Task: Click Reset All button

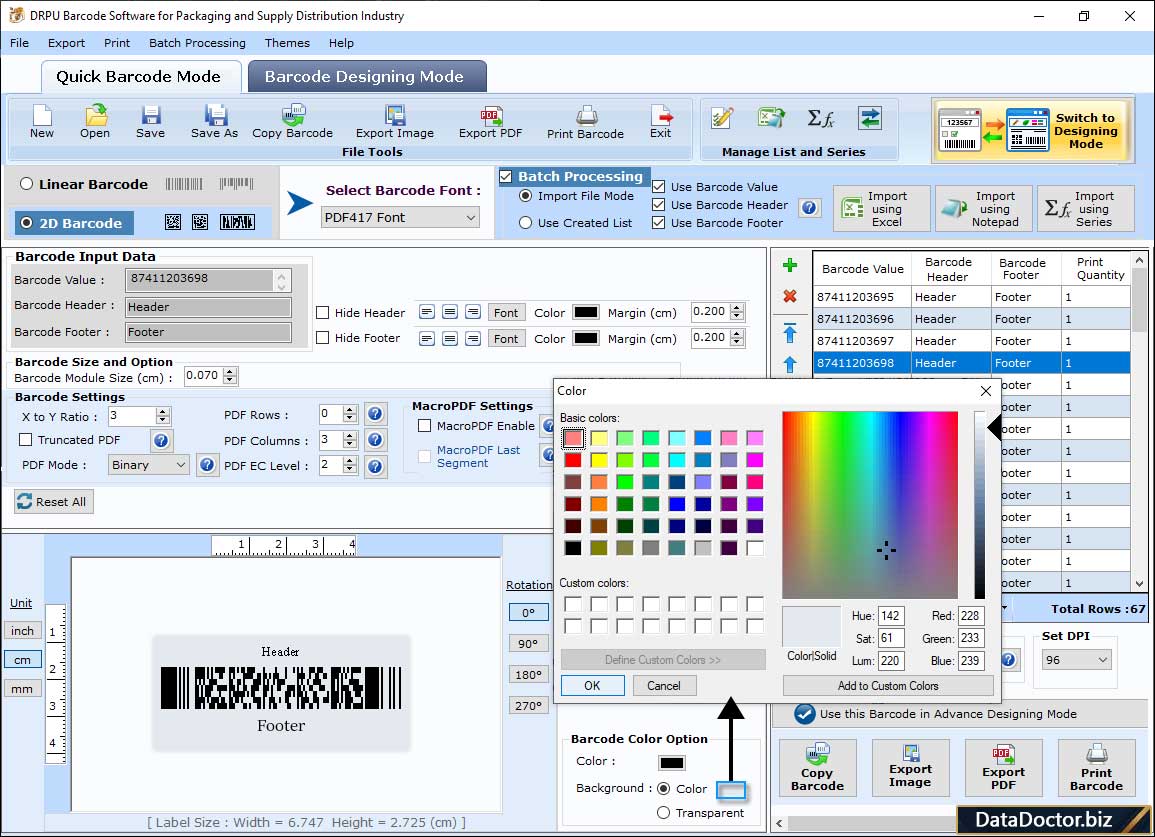Action: [x=53, y=502]
